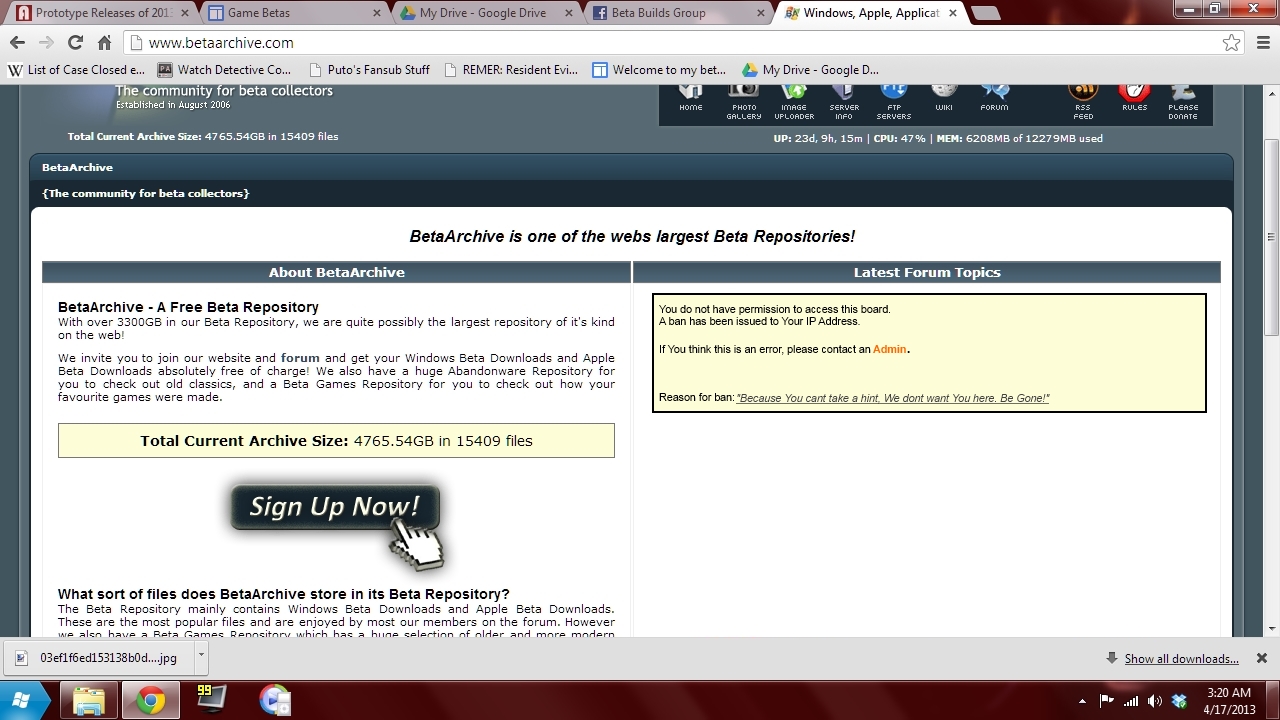Click the About BetaArchive section header

336,272
